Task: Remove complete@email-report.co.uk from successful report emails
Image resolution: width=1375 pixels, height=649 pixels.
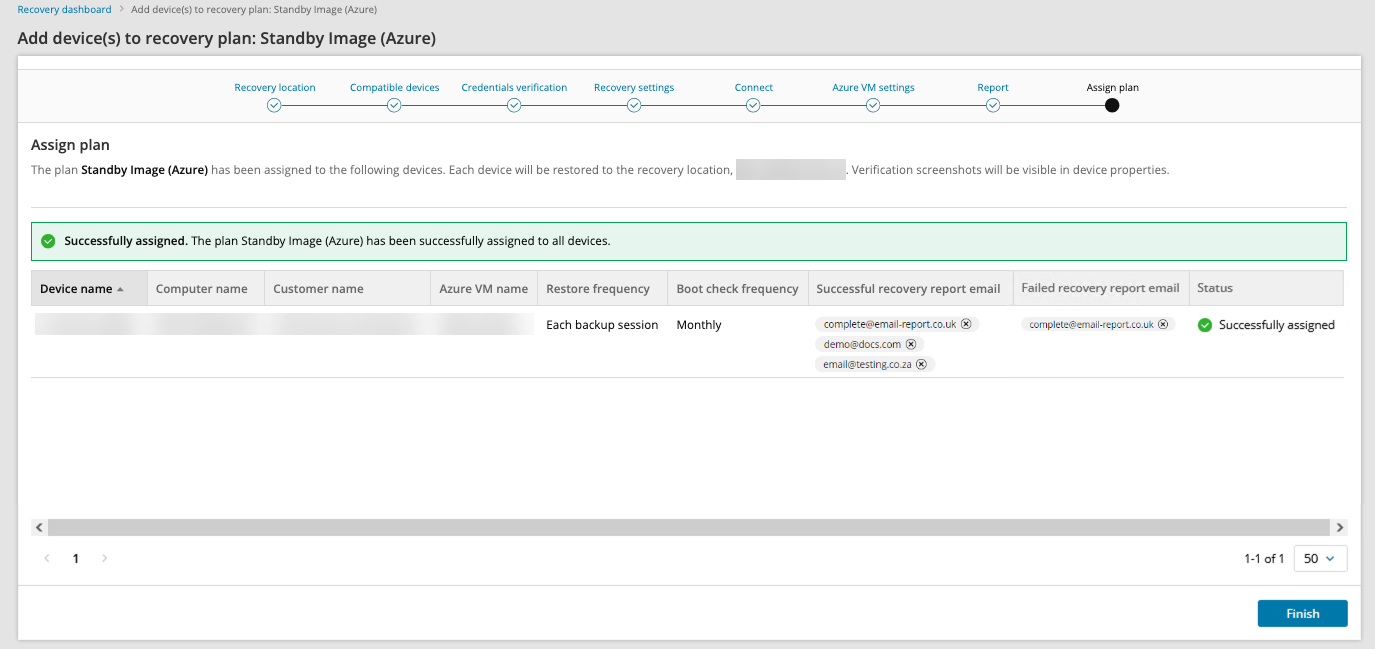Action: tap(966, 324)
